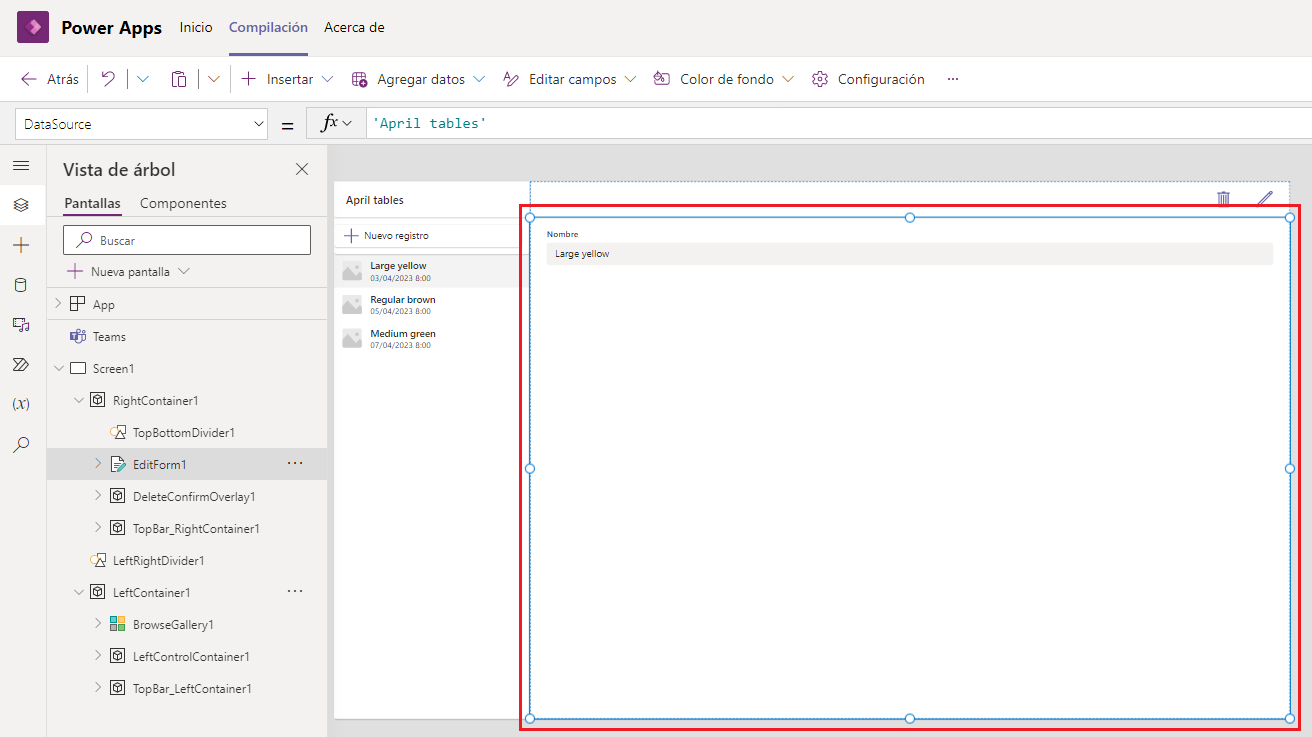Open the Insert plus icon in sidebar
This screenshot has width=1312, height=737.
coord(21,245)
